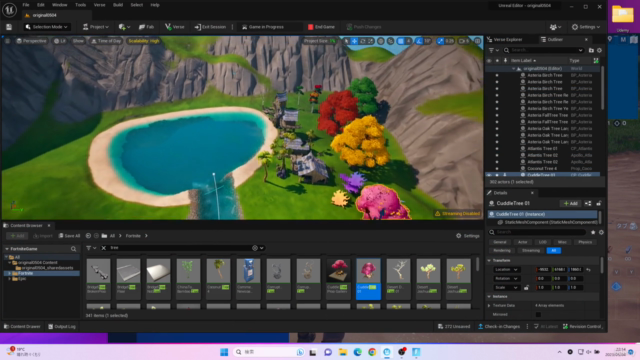Viewport: 640px width, 360px height.
Task: Toggle the Rendering details filter
Action: pyautogui.click(x=502, y=251)
